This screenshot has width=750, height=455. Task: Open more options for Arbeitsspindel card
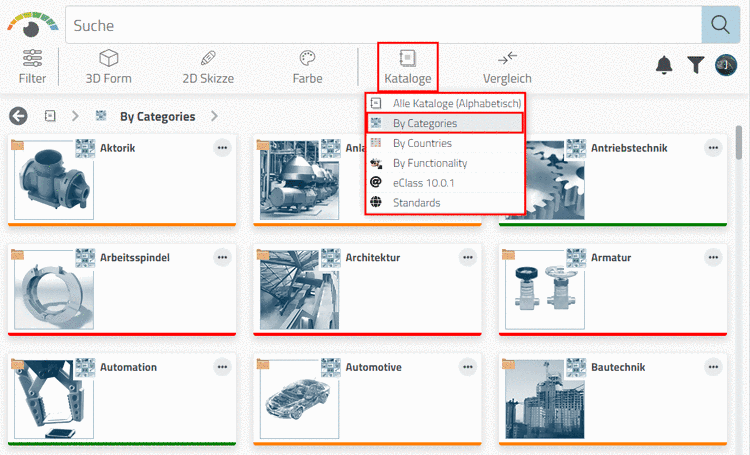(222, 257)
